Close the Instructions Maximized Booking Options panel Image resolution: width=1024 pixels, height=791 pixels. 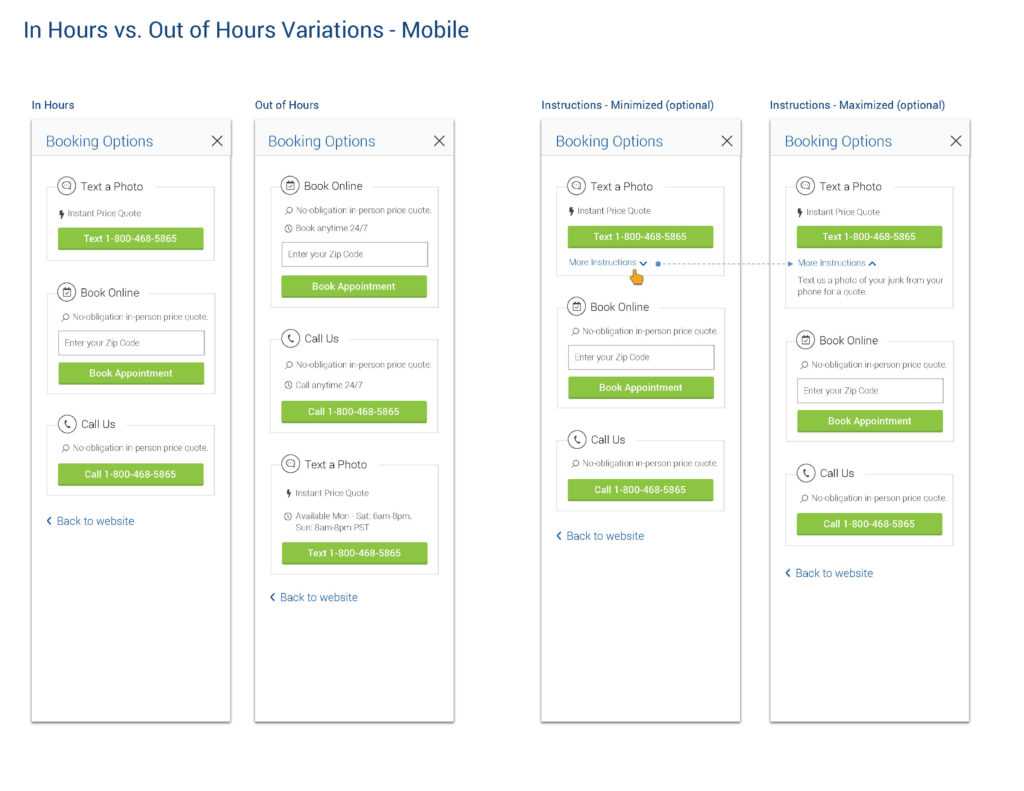click(955, 141)
